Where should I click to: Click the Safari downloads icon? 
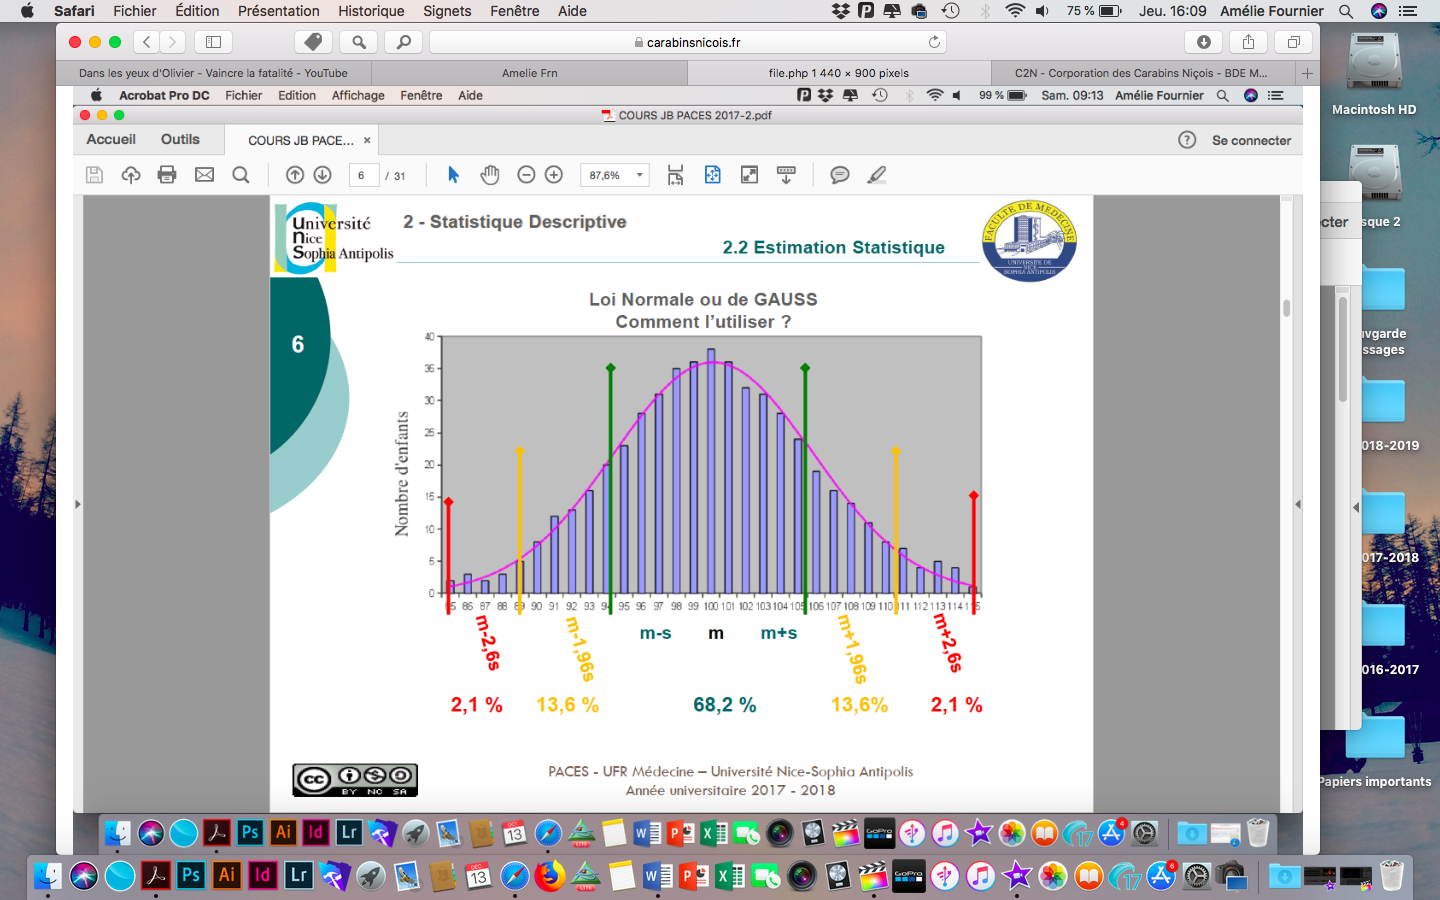click(x=1203, y=42)
